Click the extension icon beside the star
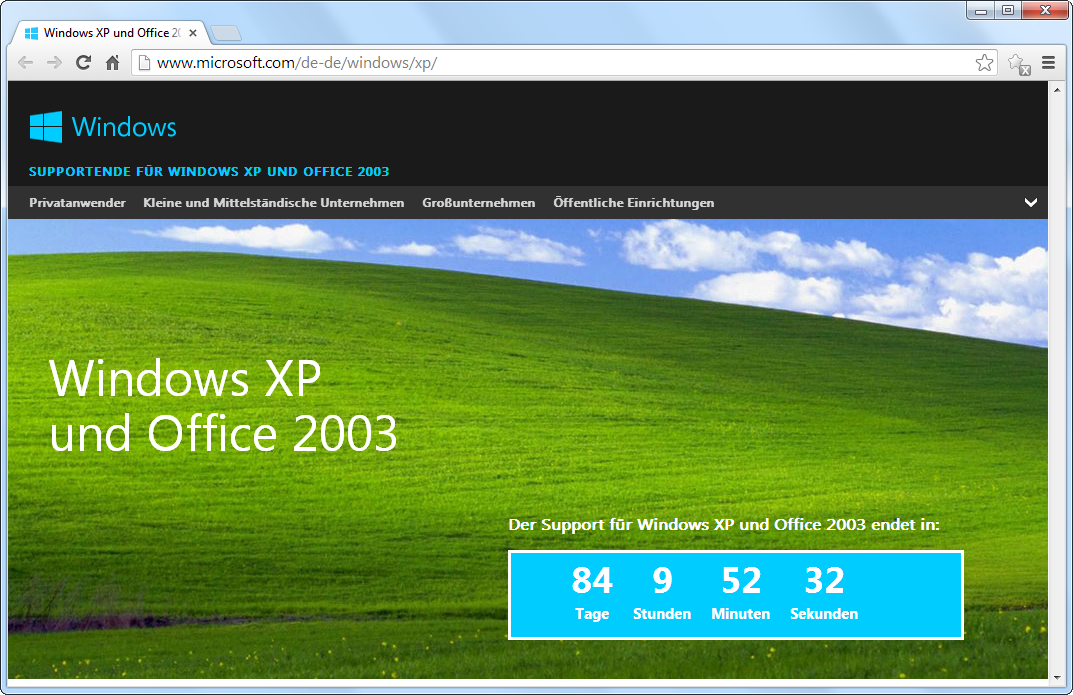The width and height of the screenshot is (1073, 695). point(1018,64)
